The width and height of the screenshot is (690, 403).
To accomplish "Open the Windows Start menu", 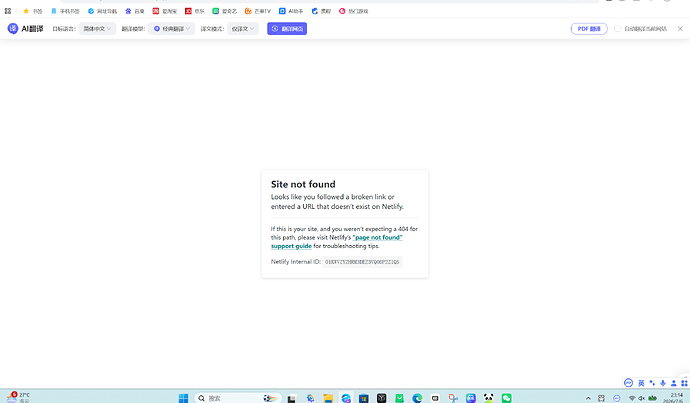I will click(x=184, y=398).
